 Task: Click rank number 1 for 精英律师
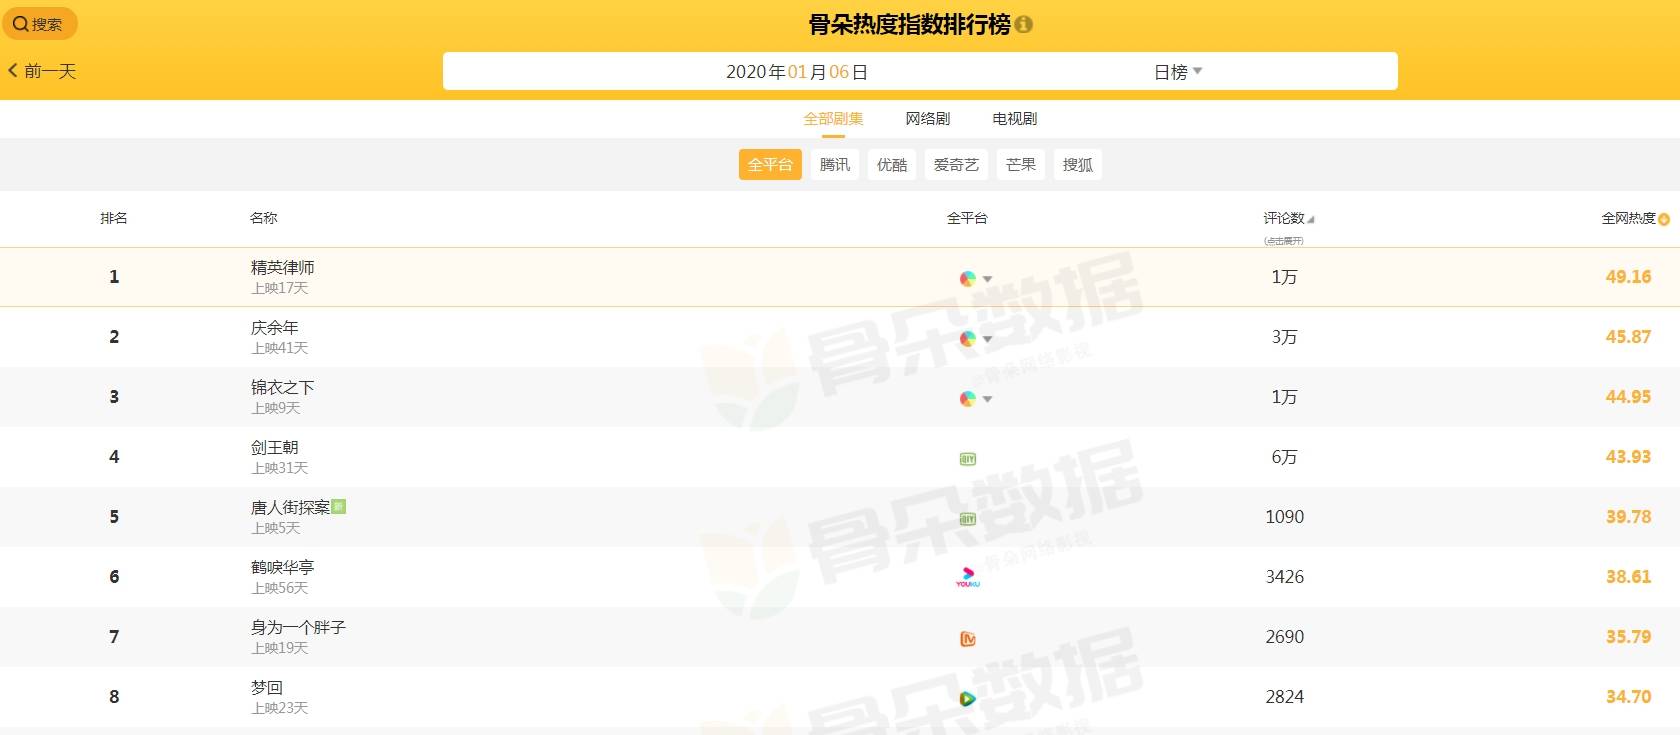click(x=114, y=277)
